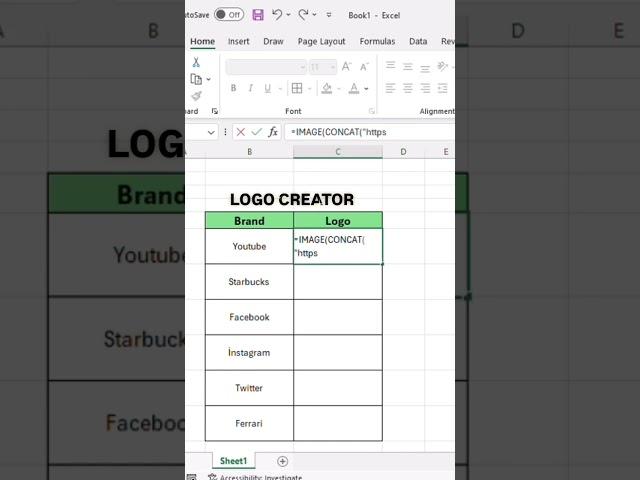
Task: Select column C header
Action: (338, 152)
